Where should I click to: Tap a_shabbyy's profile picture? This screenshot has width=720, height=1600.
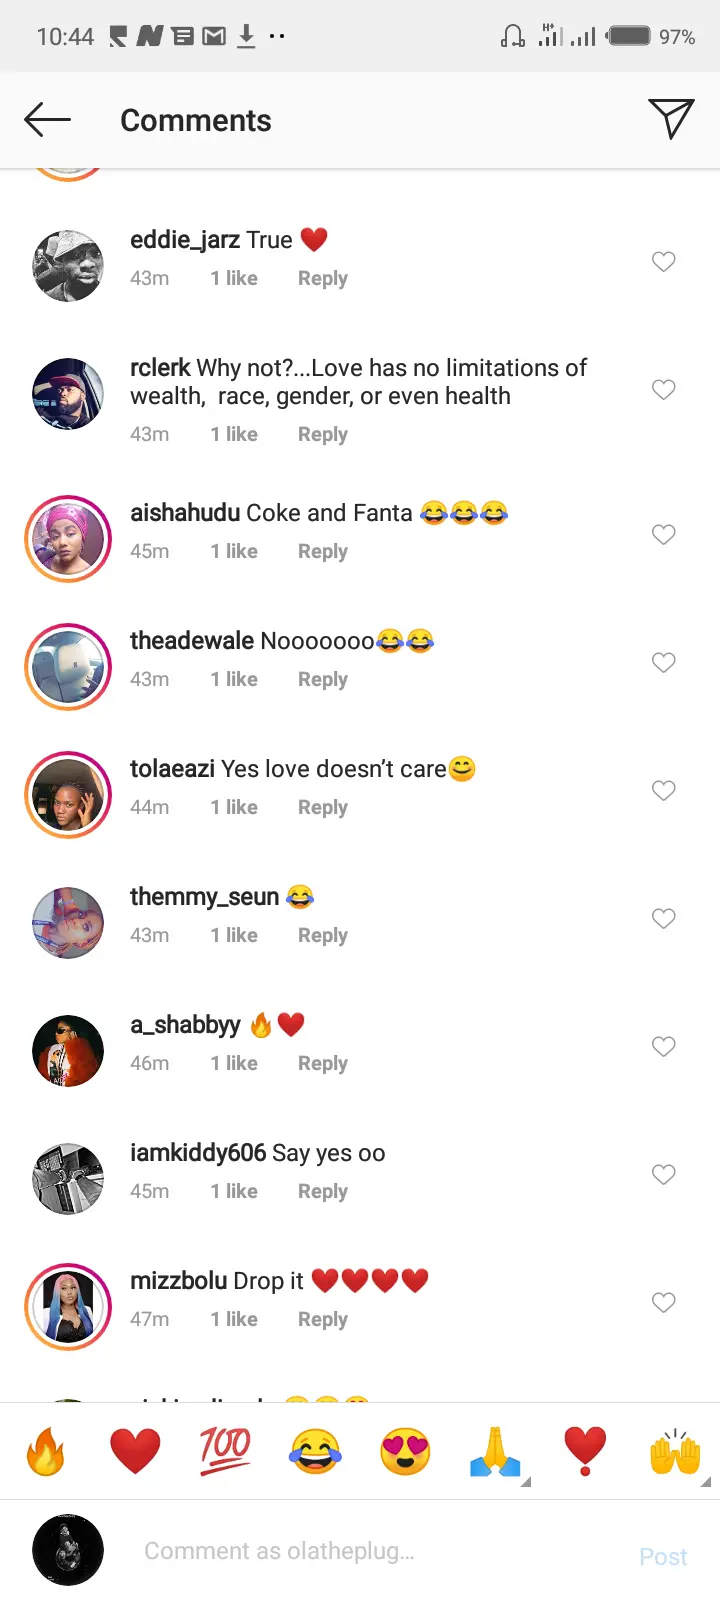coord(68,1051)
